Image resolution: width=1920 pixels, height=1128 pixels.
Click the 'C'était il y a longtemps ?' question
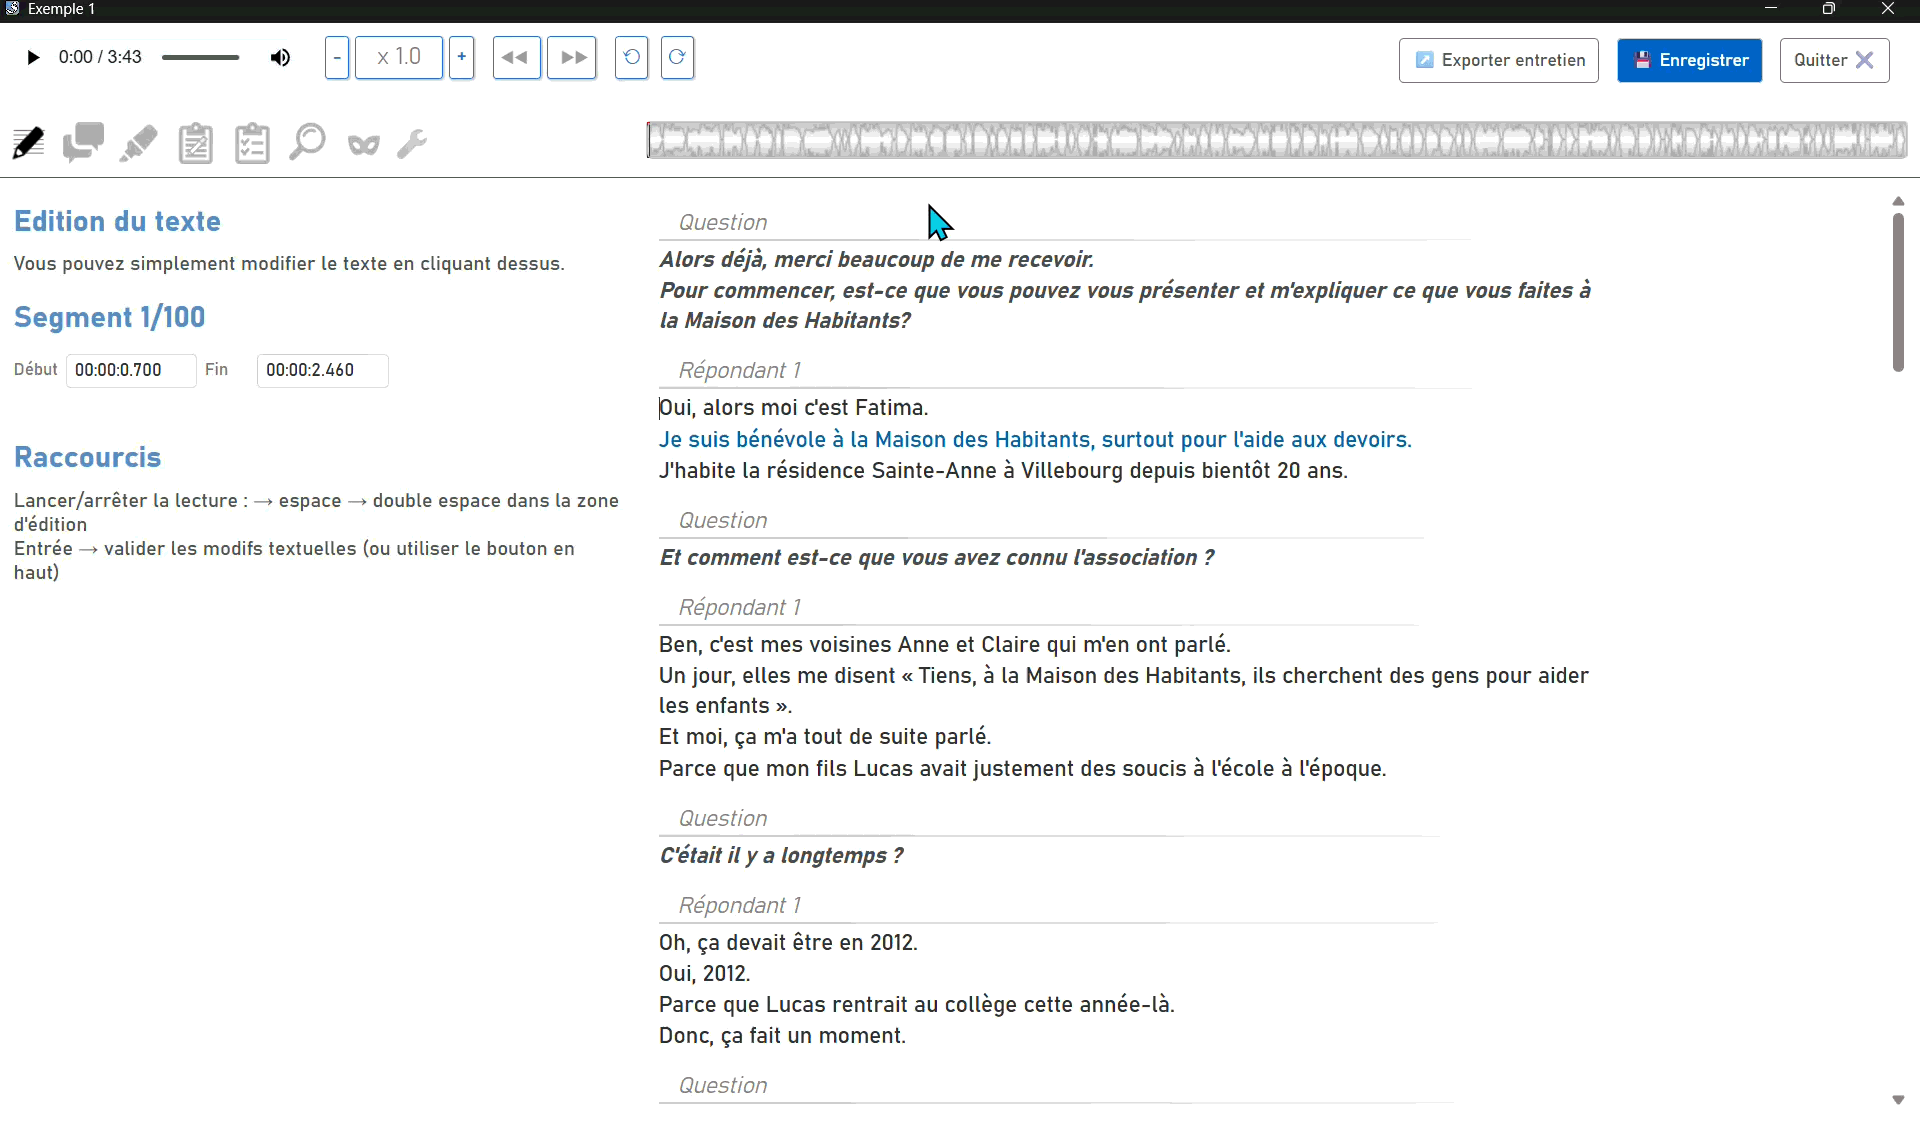point(781,855)
